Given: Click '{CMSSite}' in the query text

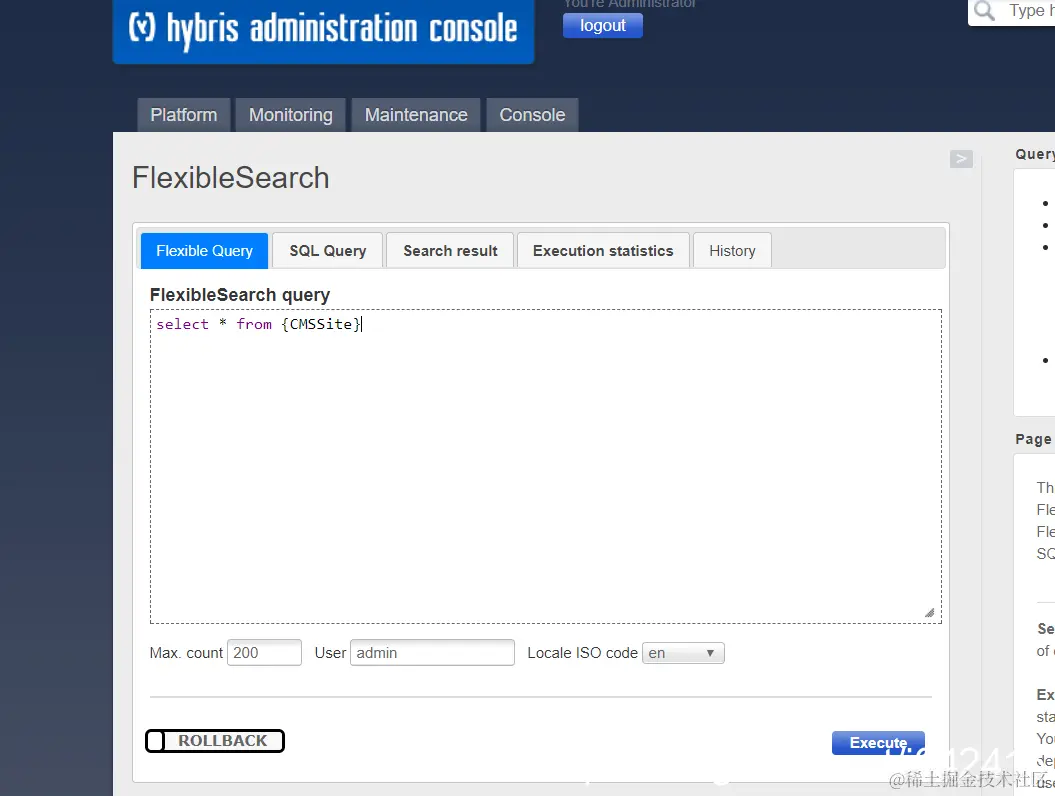Looking at the screenshot, I should [x=322, y=324].
